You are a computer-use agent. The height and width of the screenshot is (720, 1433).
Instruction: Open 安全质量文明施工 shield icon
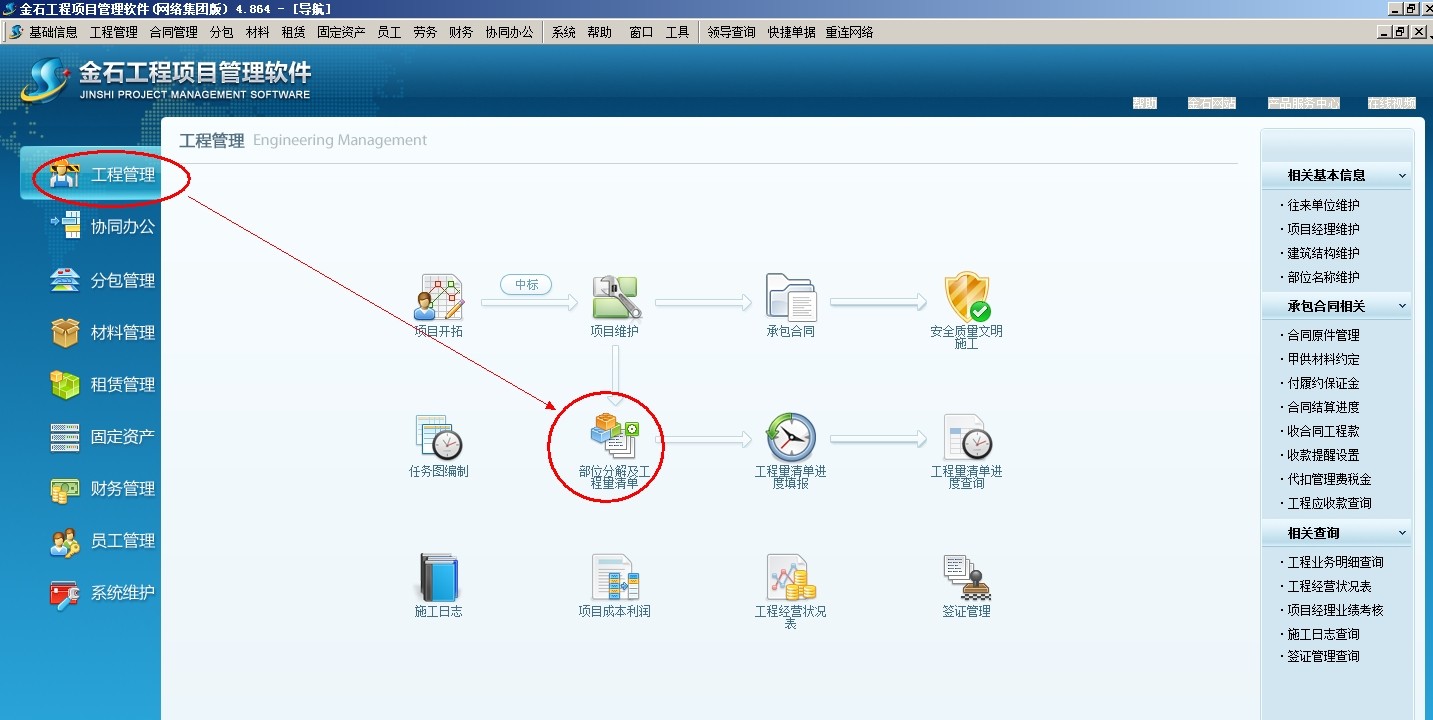pyautogui.click(x=966, y=298)
